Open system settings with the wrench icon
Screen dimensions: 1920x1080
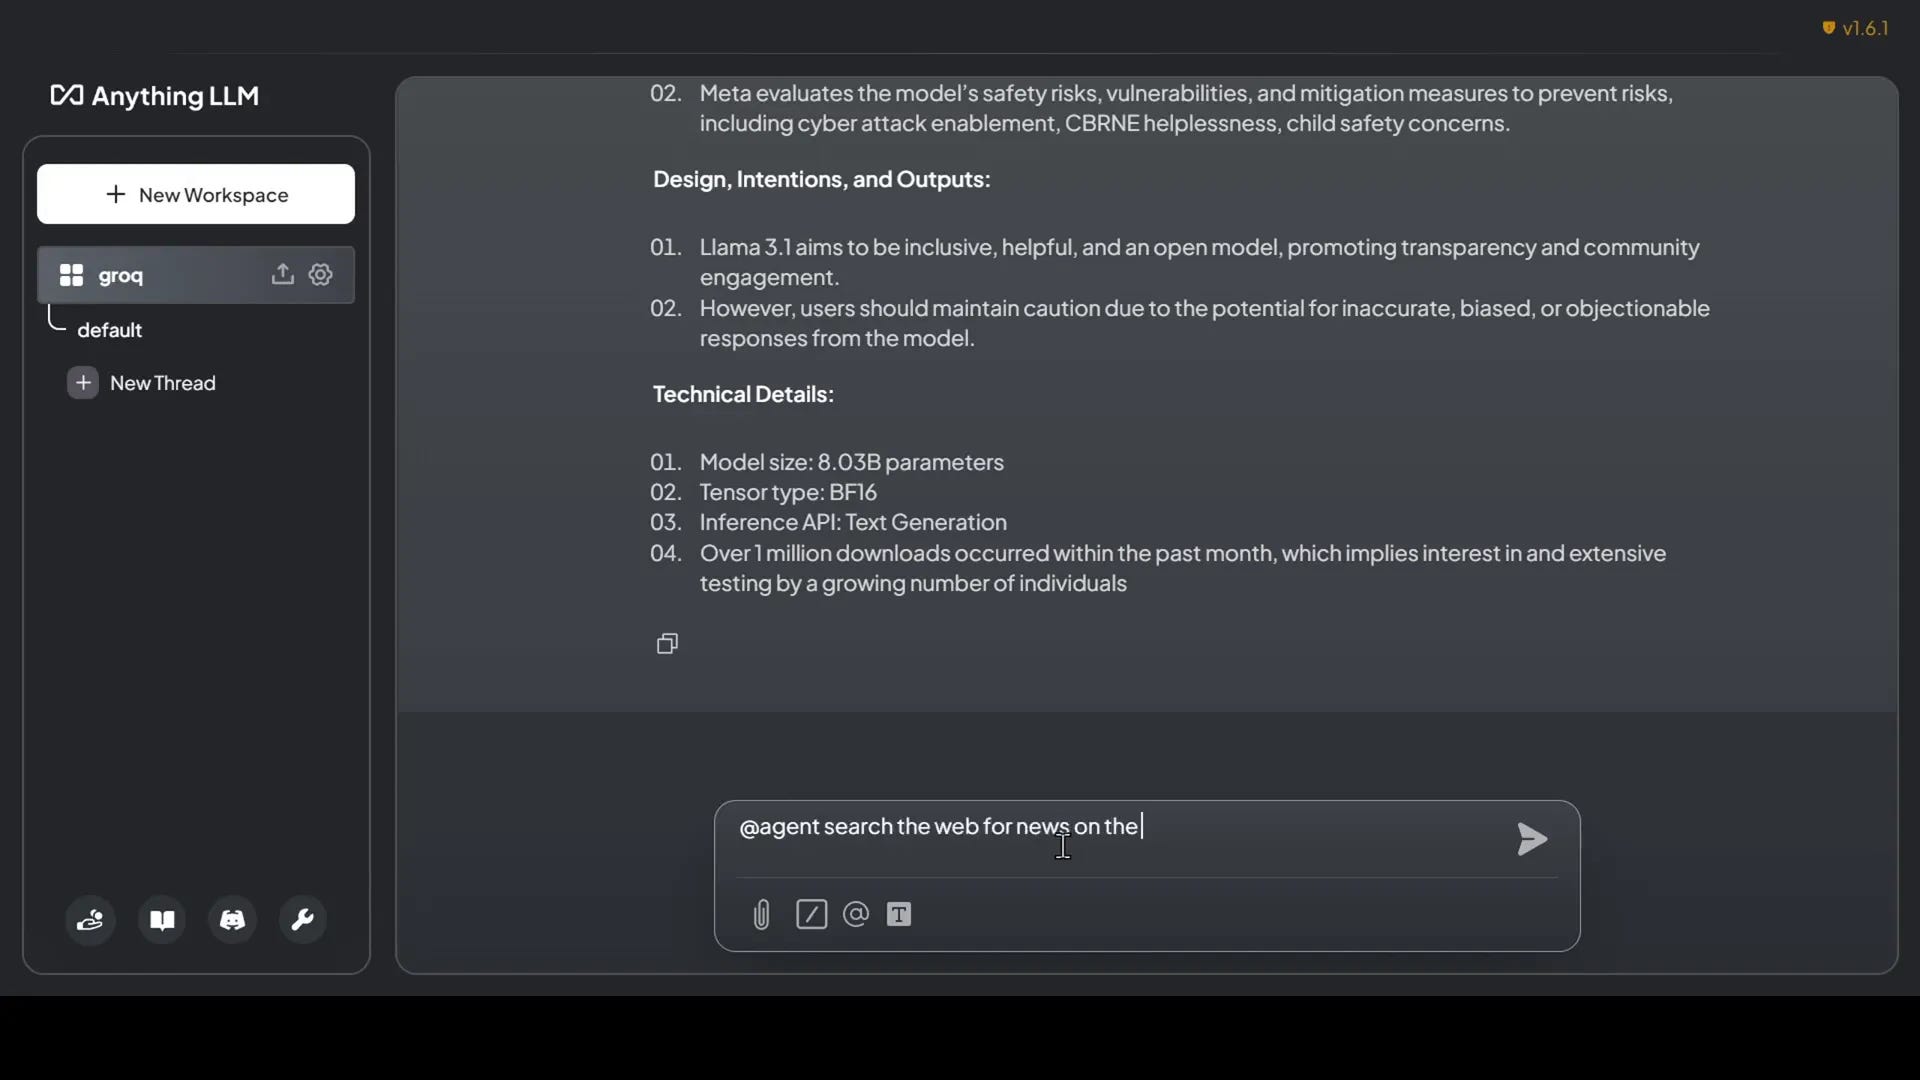tap(302, 919)
